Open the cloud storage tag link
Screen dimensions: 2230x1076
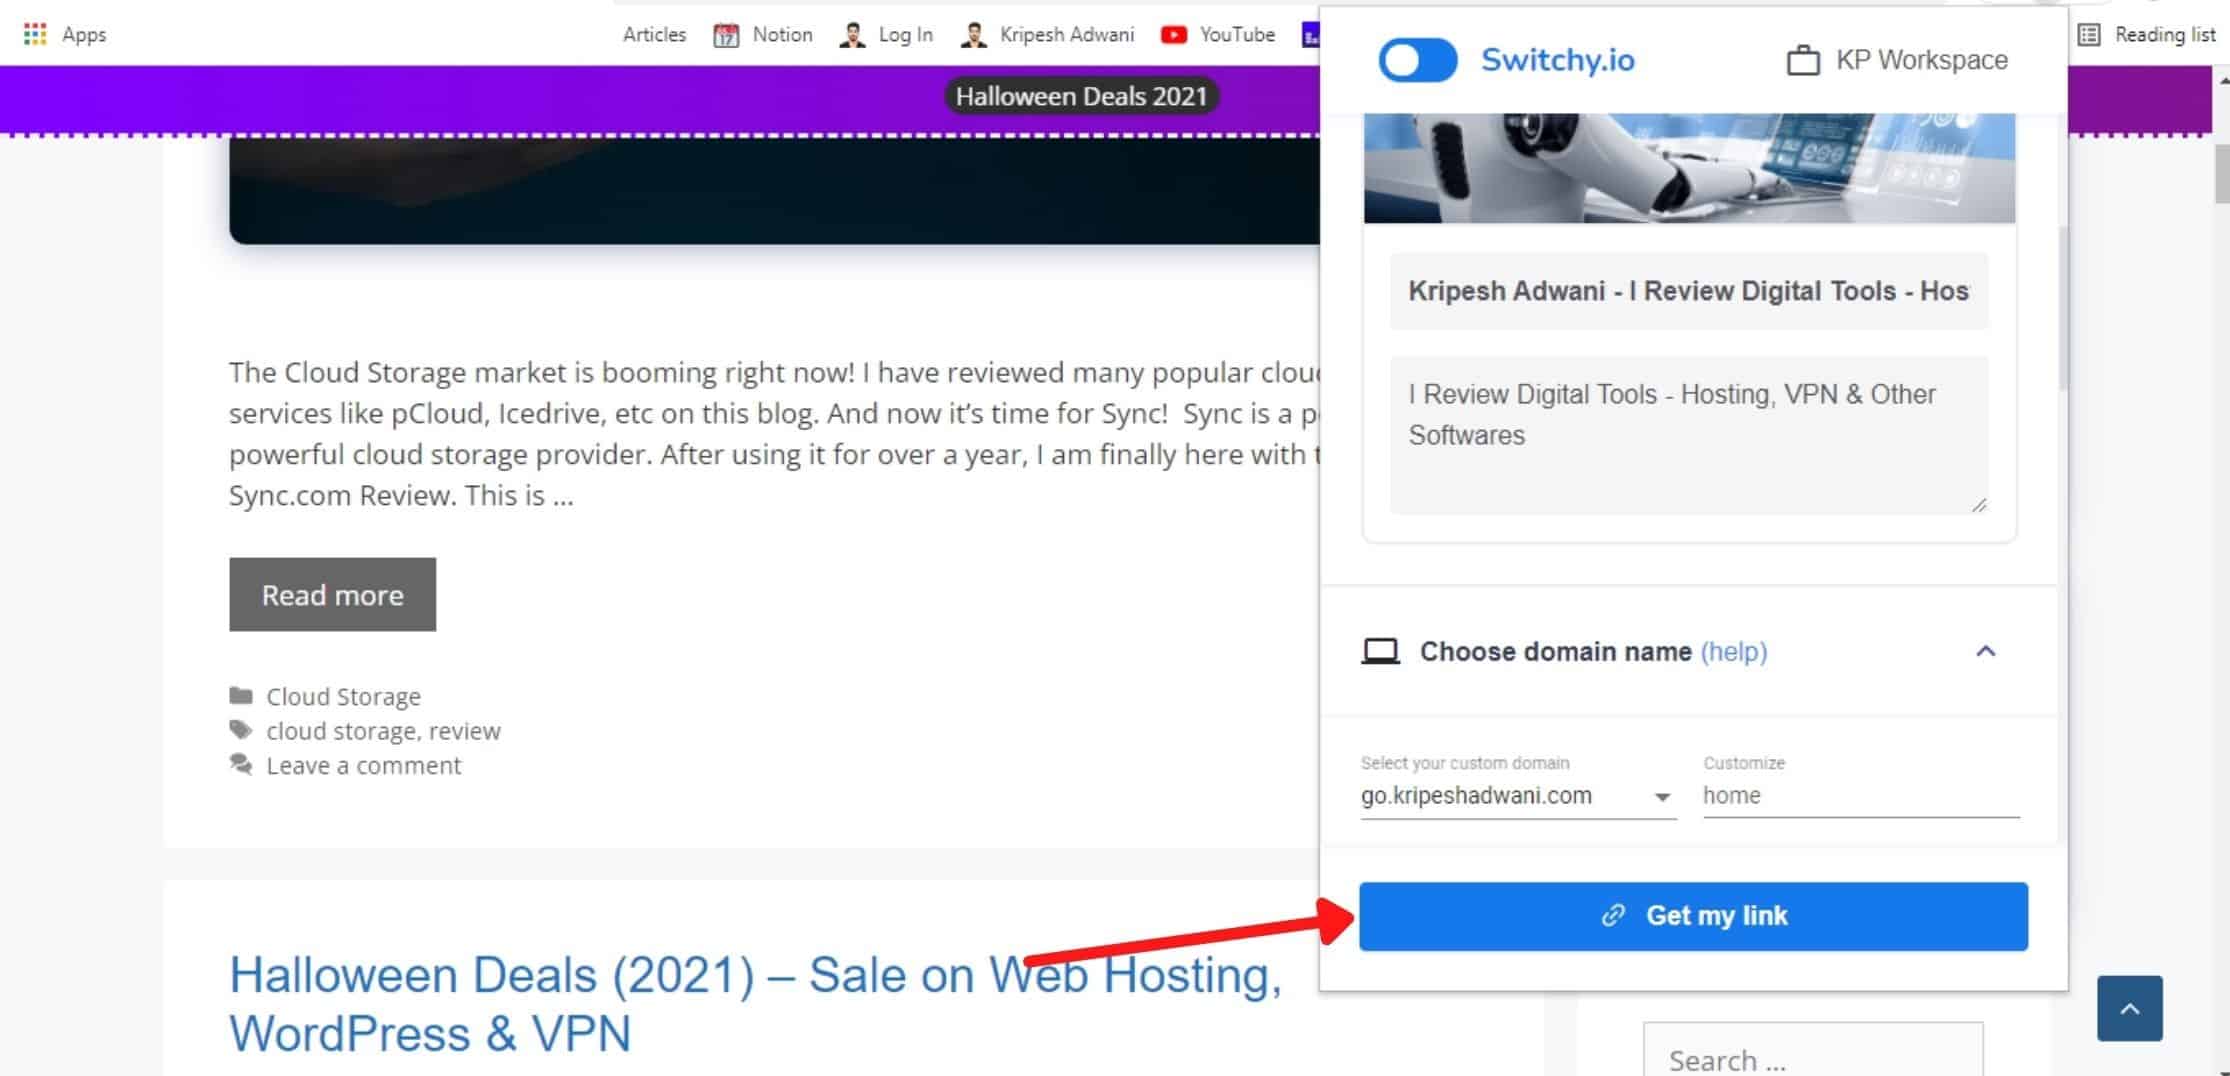click(341, 731)
